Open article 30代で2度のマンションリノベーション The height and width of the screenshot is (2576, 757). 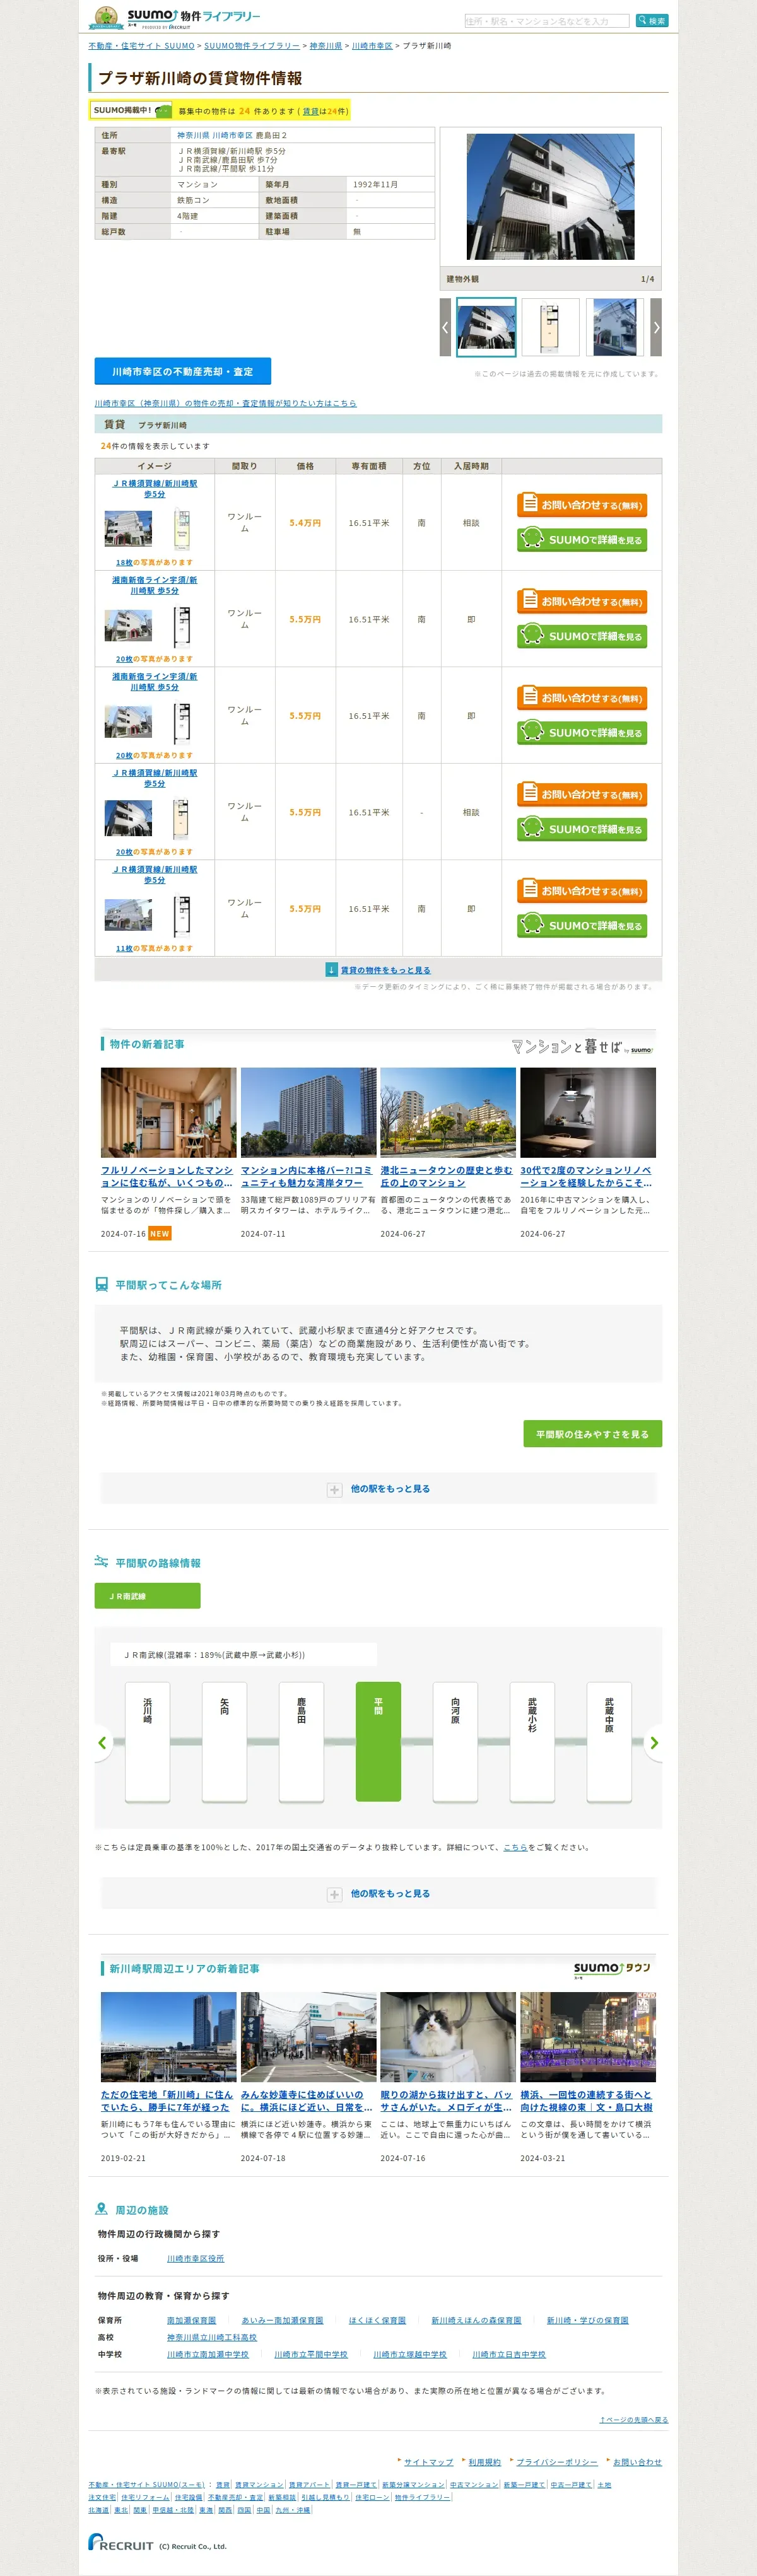587,1176
